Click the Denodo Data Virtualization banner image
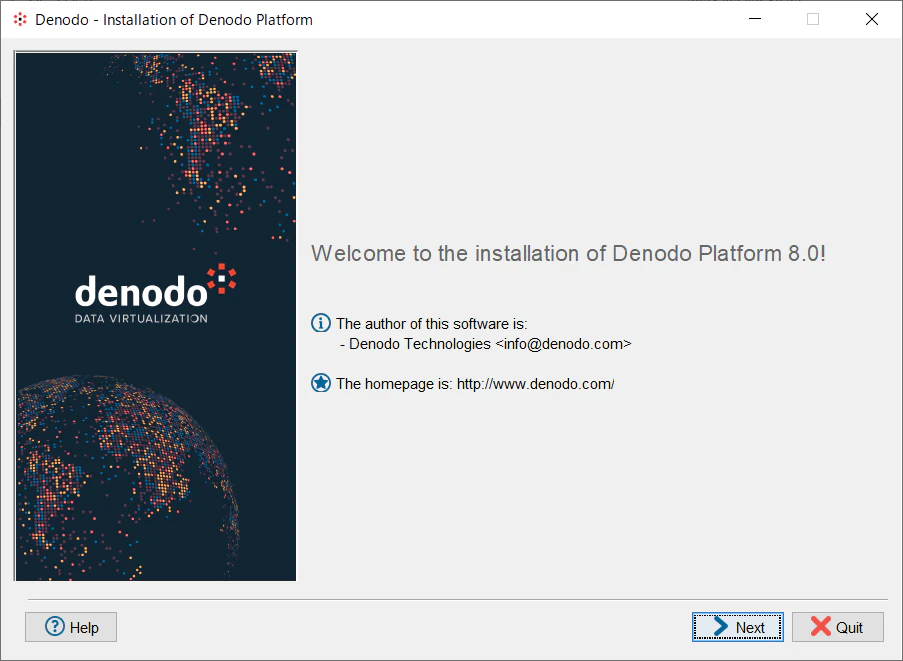This screenshot has height=661, width=903. click(x=155, y=316)
